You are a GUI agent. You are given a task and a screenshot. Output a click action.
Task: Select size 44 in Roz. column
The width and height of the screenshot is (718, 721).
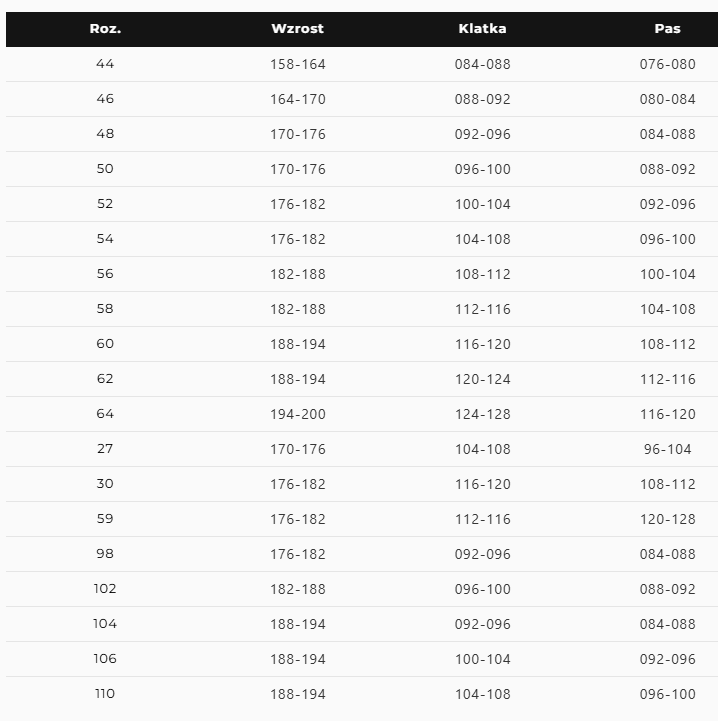(105, 64)
